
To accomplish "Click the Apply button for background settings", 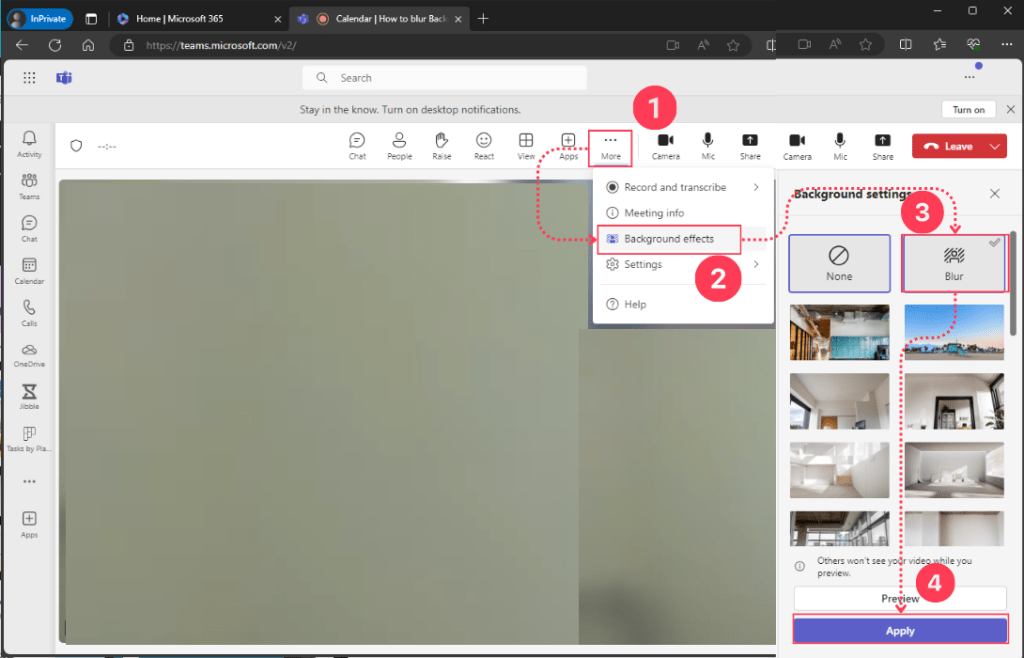I will point(899,630).
